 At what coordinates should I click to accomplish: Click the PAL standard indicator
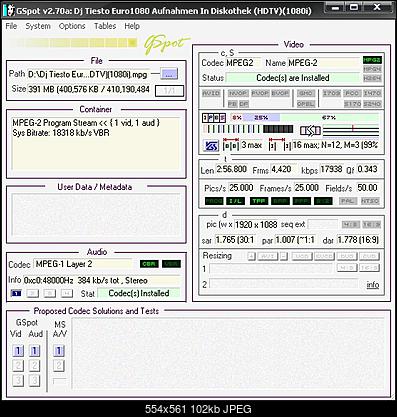pyautogui.click(x=348, y=201)
